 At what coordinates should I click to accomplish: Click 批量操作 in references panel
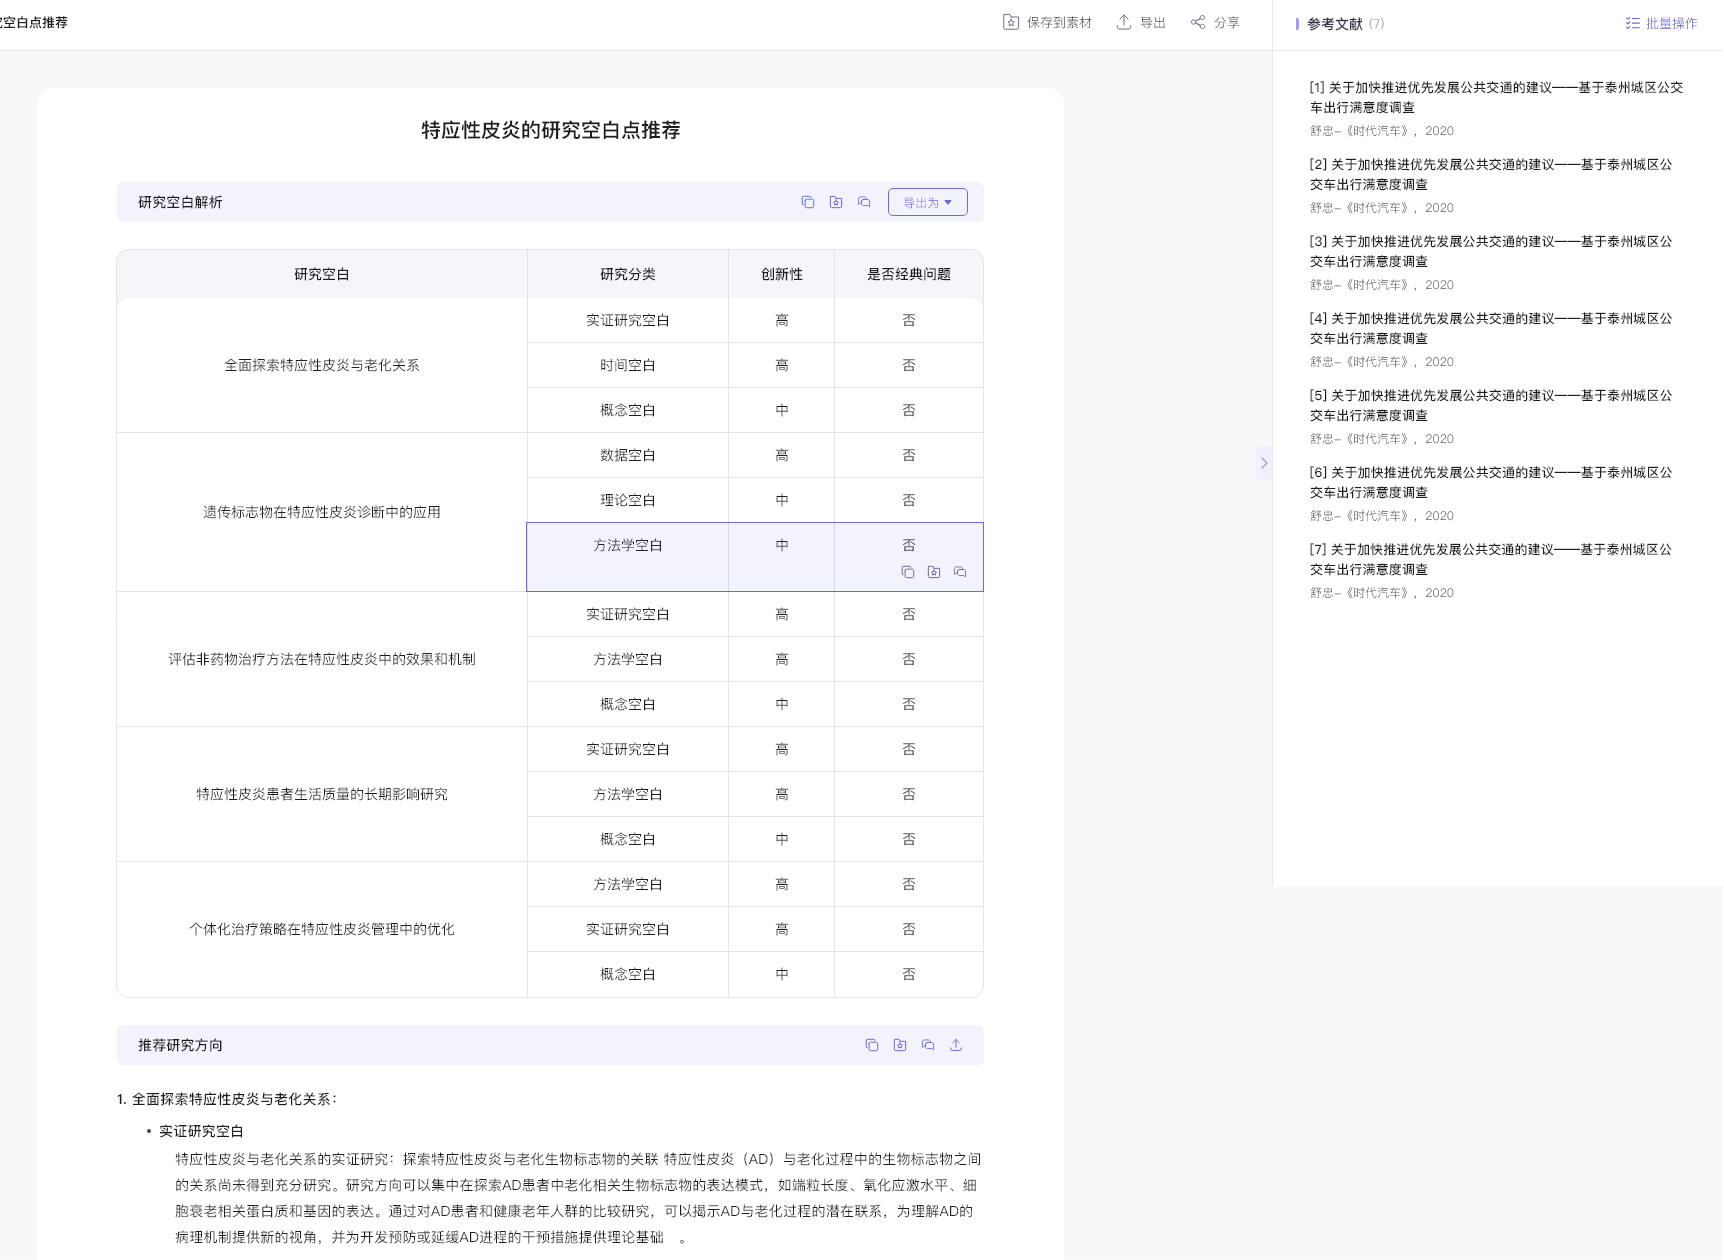point(1661,23)
